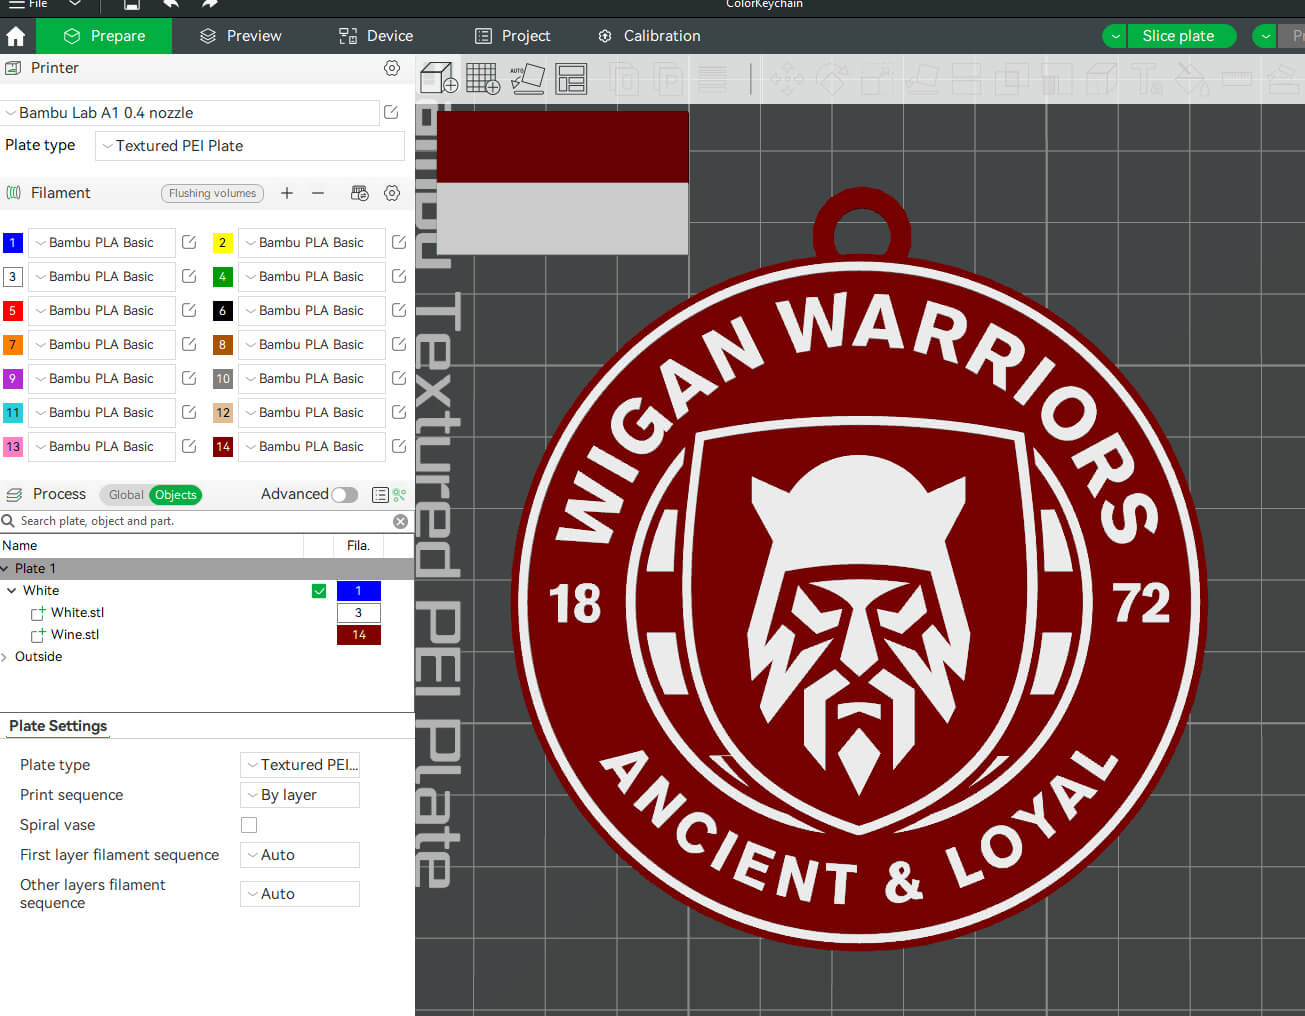Click the Slice plate button
The width and height of the screenshot is (1305, 1016).
(1181, 36)
